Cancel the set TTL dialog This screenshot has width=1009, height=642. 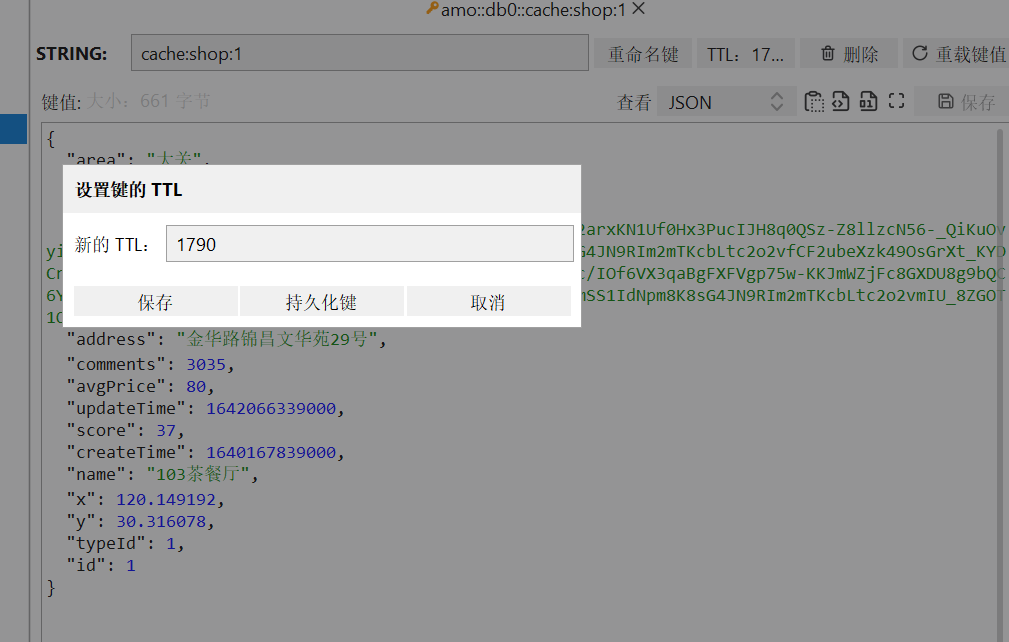[488, 302]
